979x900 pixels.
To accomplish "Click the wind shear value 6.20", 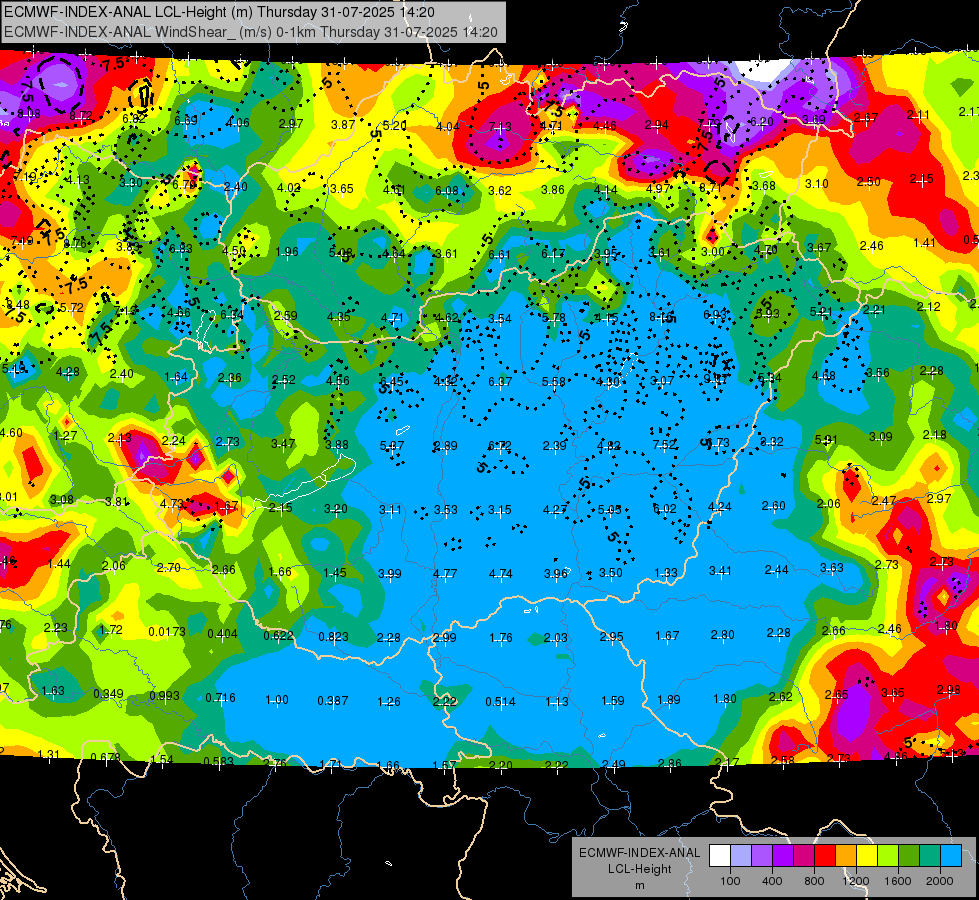I will 762,122.
